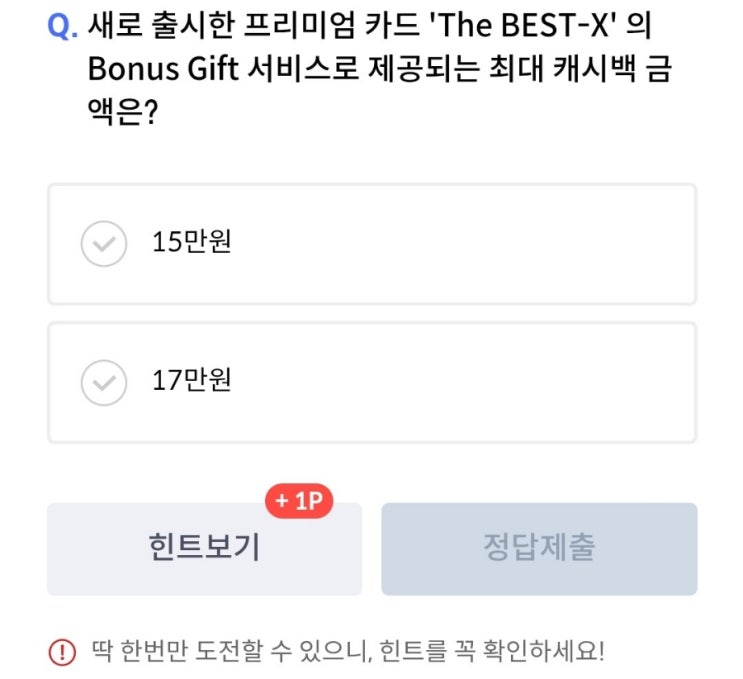
Task: Tap the 17만원 label text
Action: tap(191, 381)
